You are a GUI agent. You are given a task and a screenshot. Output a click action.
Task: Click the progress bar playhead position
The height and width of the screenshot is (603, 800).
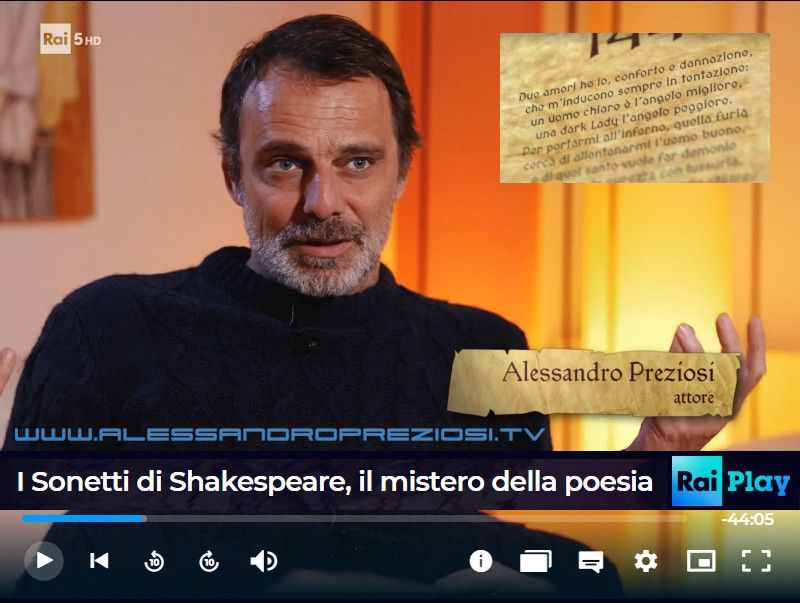(143, 519)
